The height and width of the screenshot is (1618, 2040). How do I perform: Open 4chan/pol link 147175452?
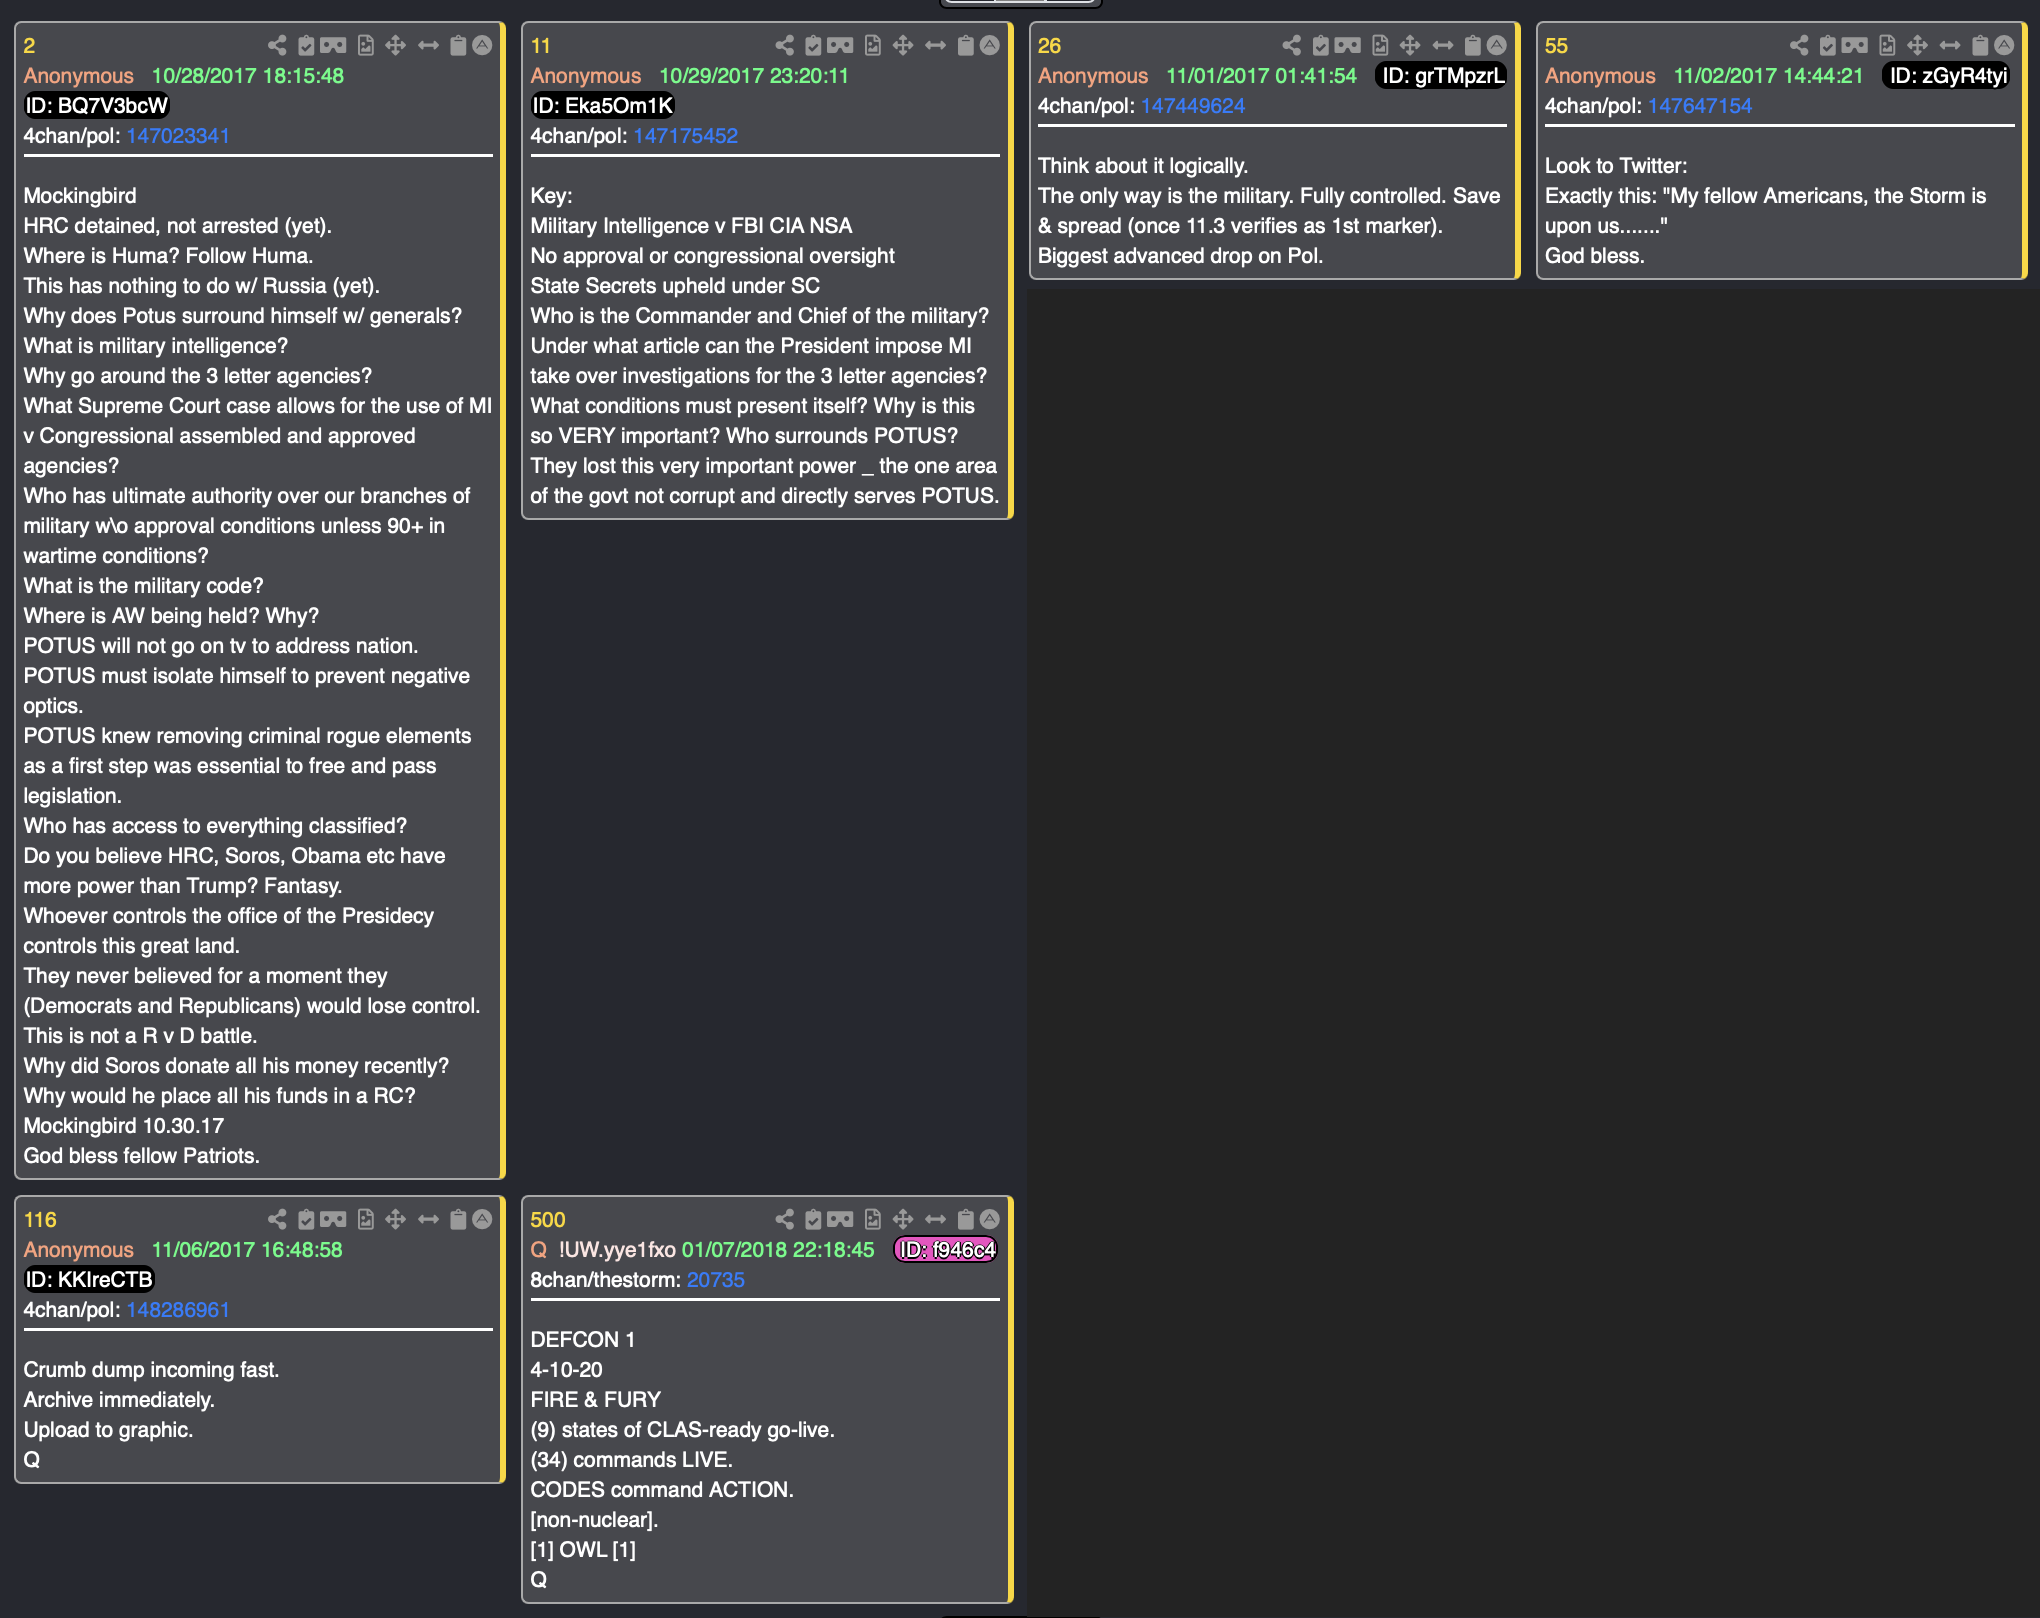685,135
